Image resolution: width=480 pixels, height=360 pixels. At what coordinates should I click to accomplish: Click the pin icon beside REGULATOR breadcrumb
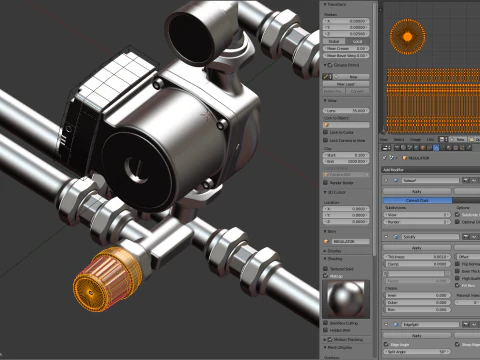tap(384, 158)
